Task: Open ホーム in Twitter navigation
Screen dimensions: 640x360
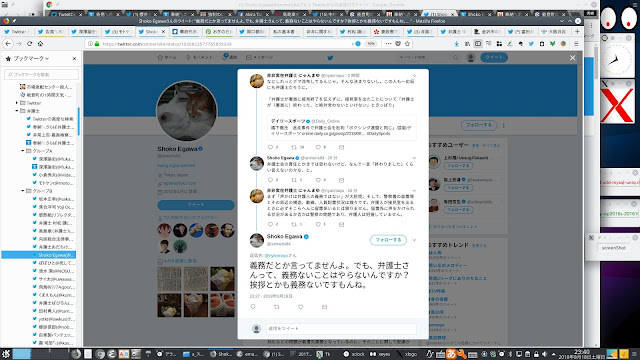Action: pos(167,58)
